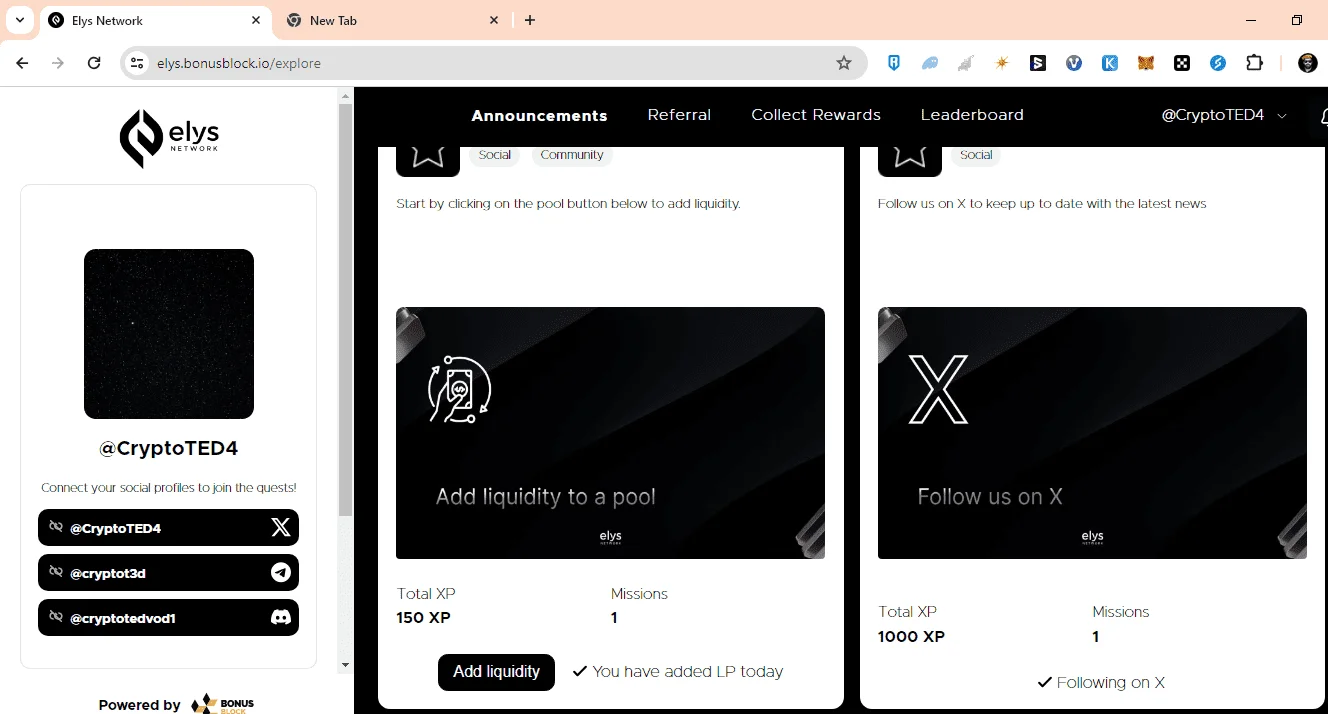Click the sidebar scrollbar up arrow
This screenshot has height=714, width=1328.
point(345,96)
